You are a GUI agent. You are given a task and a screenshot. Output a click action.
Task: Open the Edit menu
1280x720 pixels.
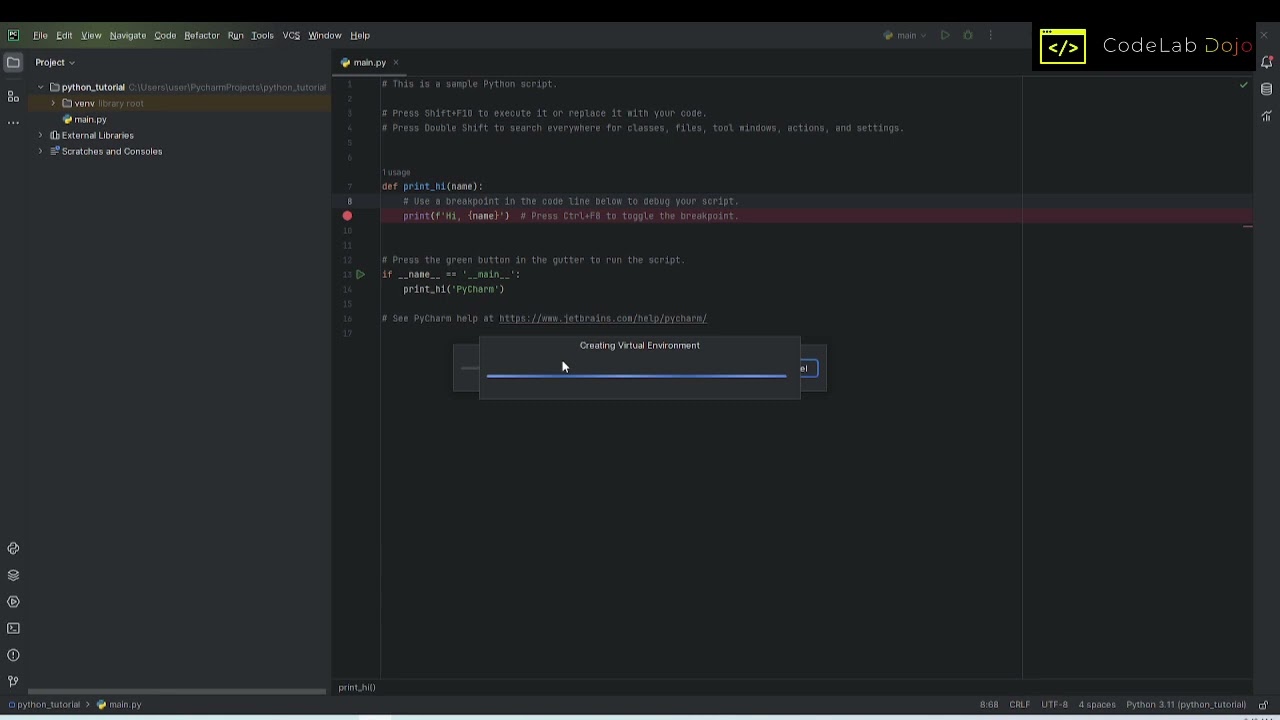(x=64, y=35)
